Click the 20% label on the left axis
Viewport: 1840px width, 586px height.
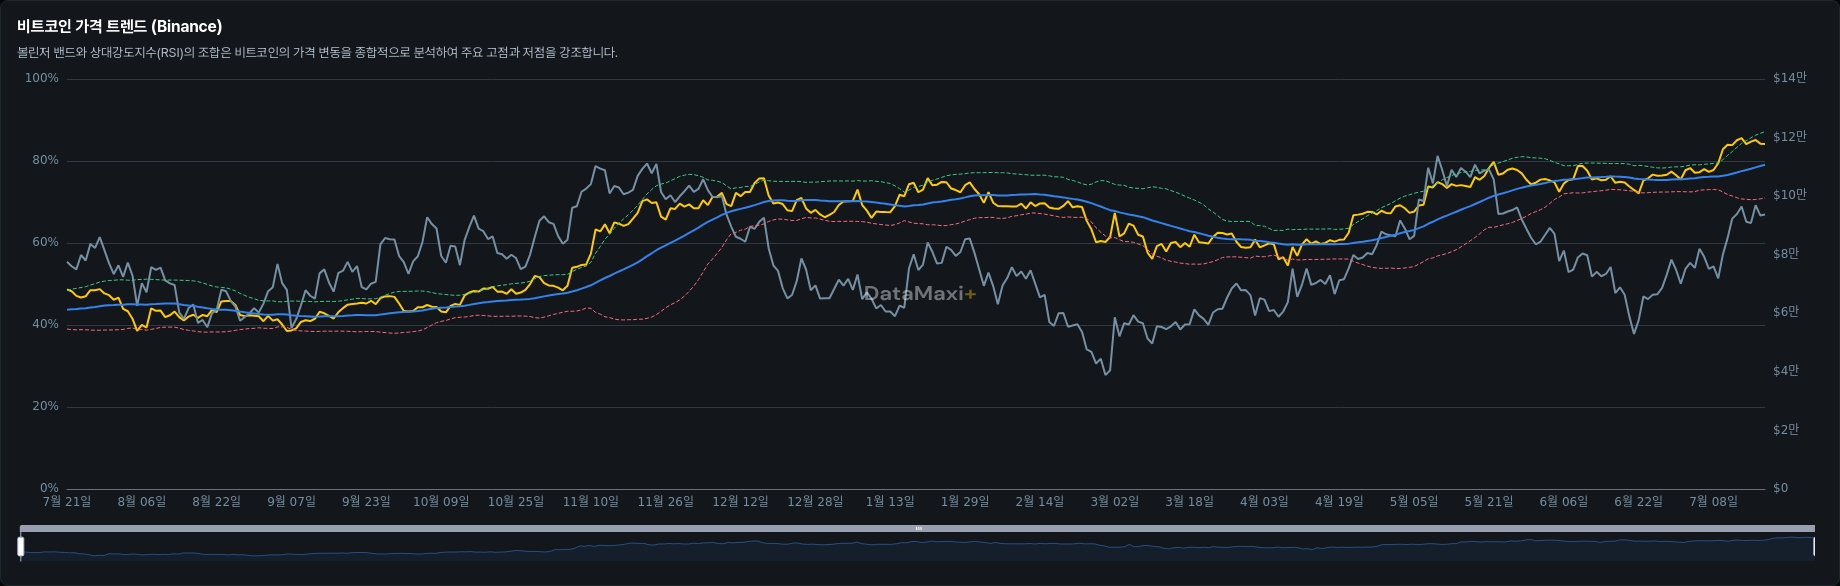tap(45, 406)
